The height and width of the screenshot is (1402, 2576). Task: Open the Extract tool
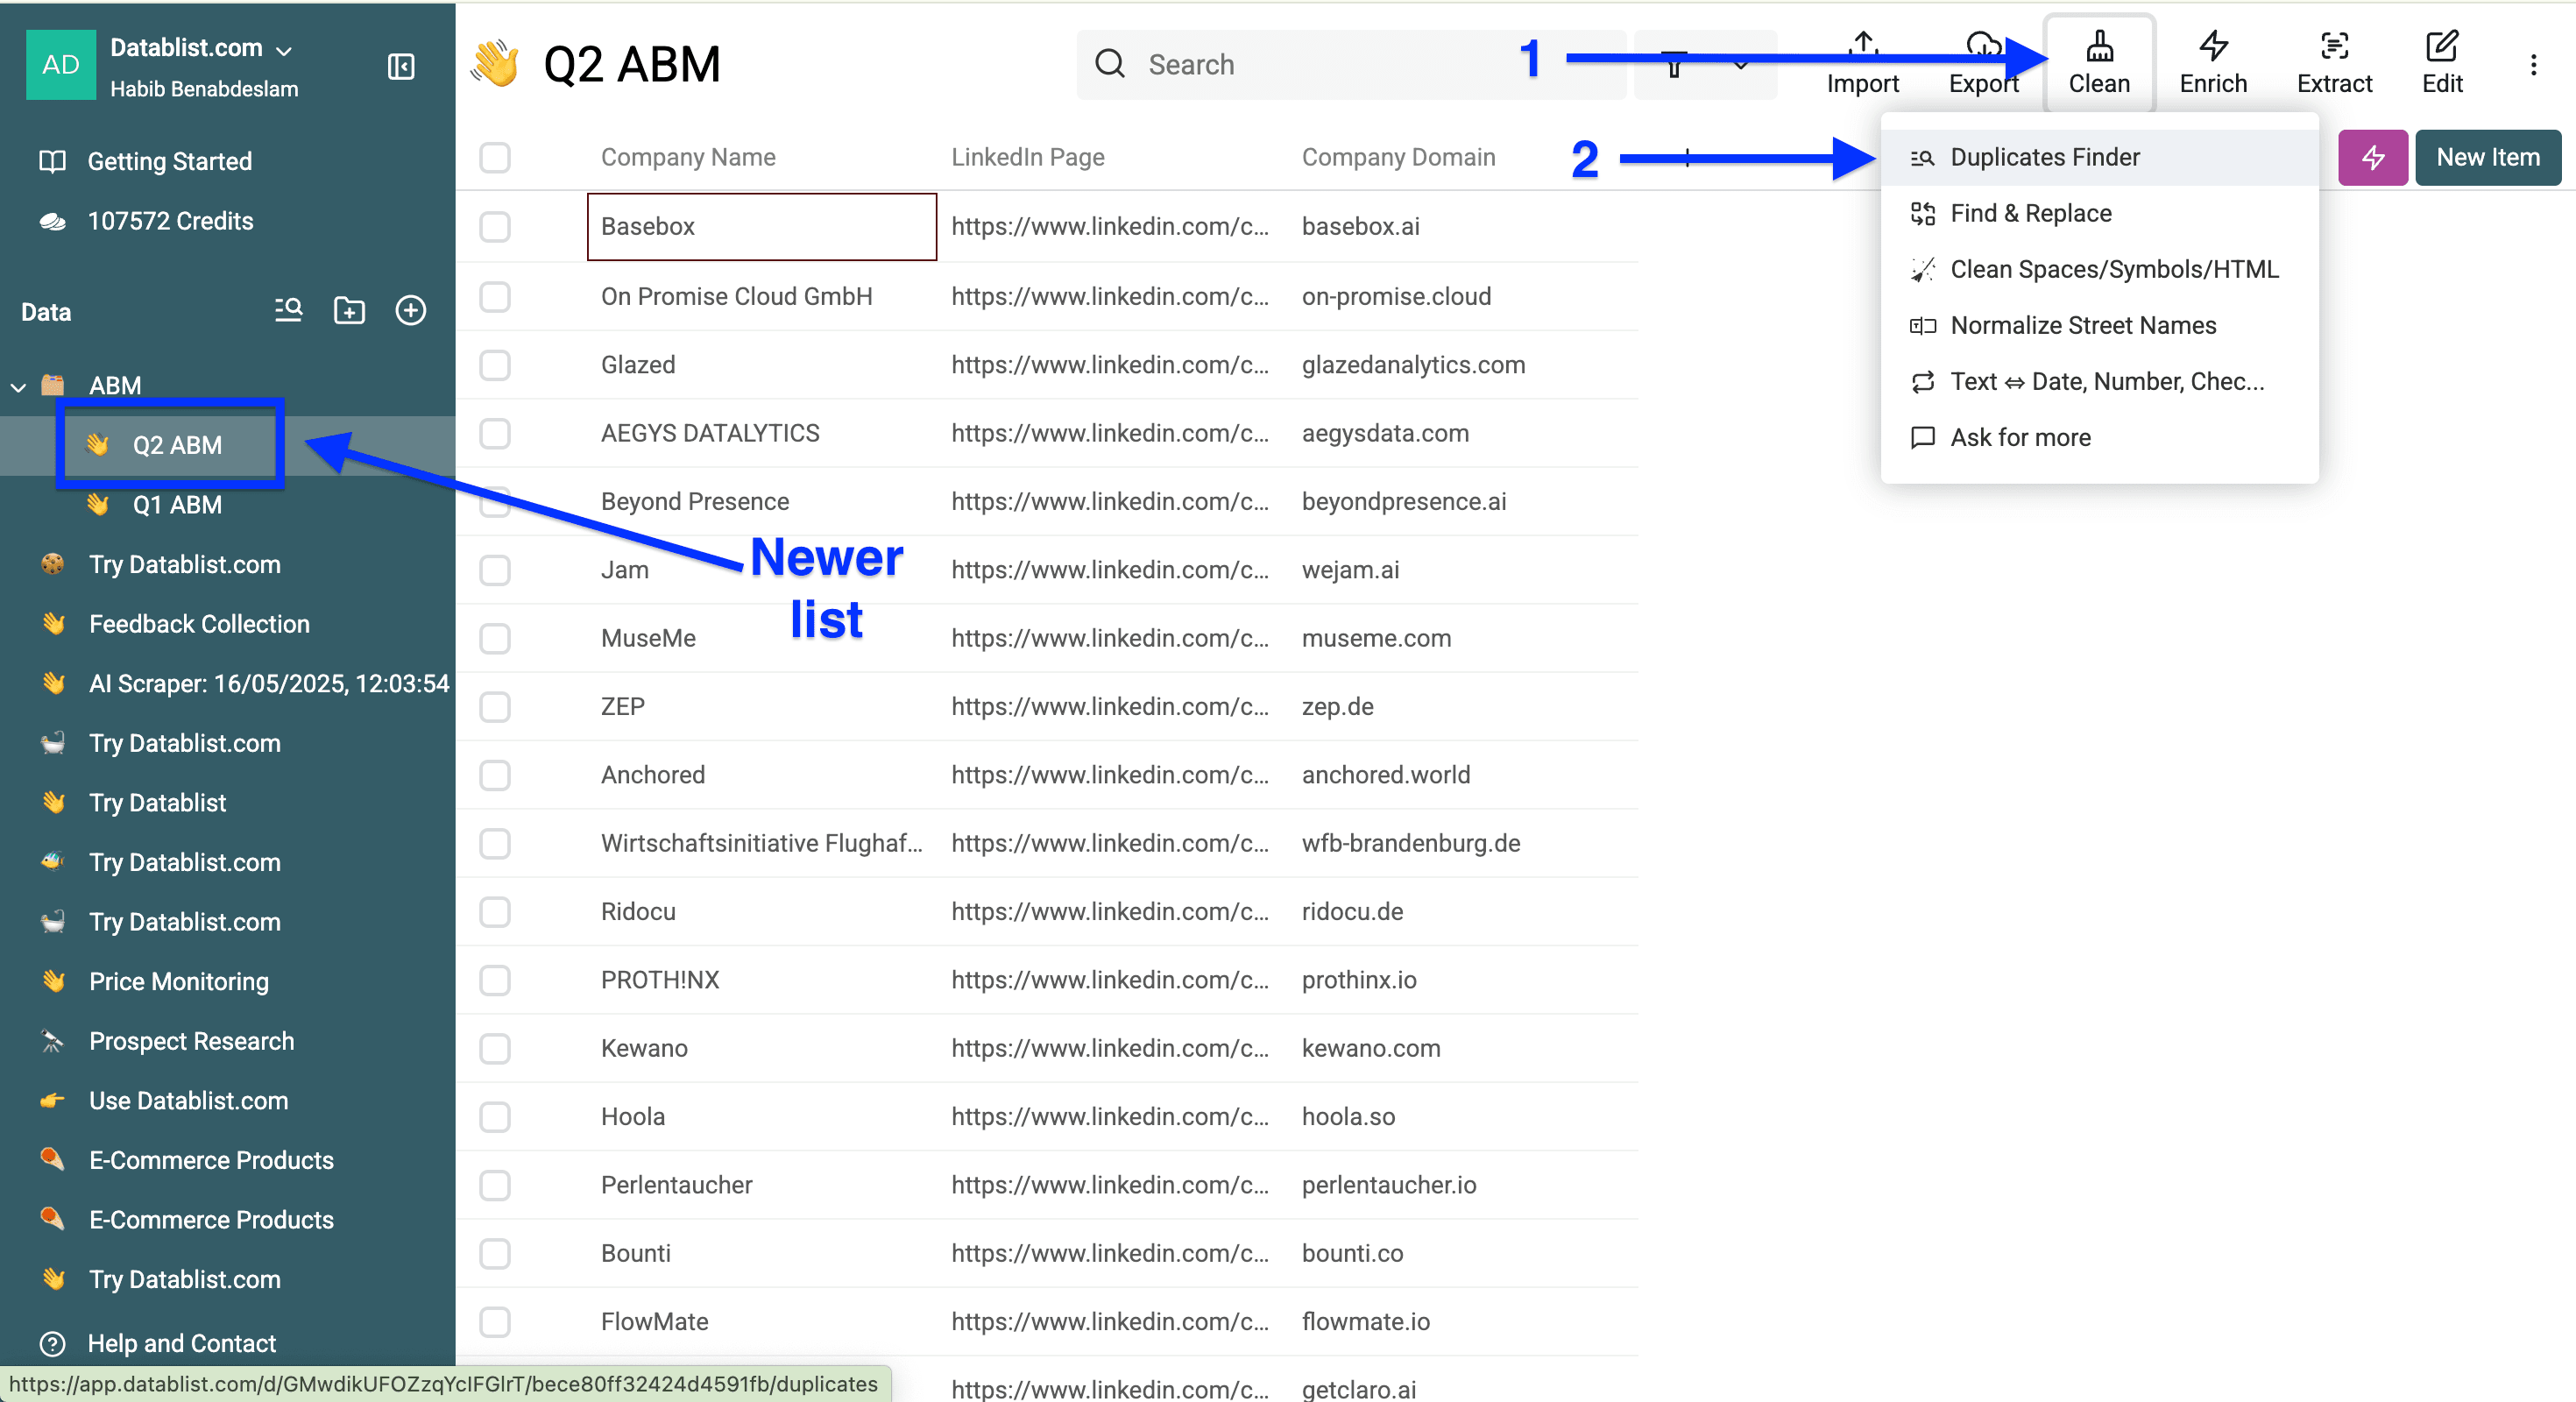point(2334,62)
